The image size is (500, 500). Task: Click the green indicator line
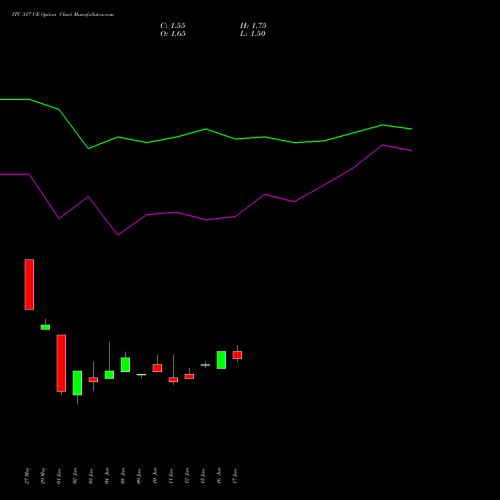pyautogui.click(x=206, y=129)
